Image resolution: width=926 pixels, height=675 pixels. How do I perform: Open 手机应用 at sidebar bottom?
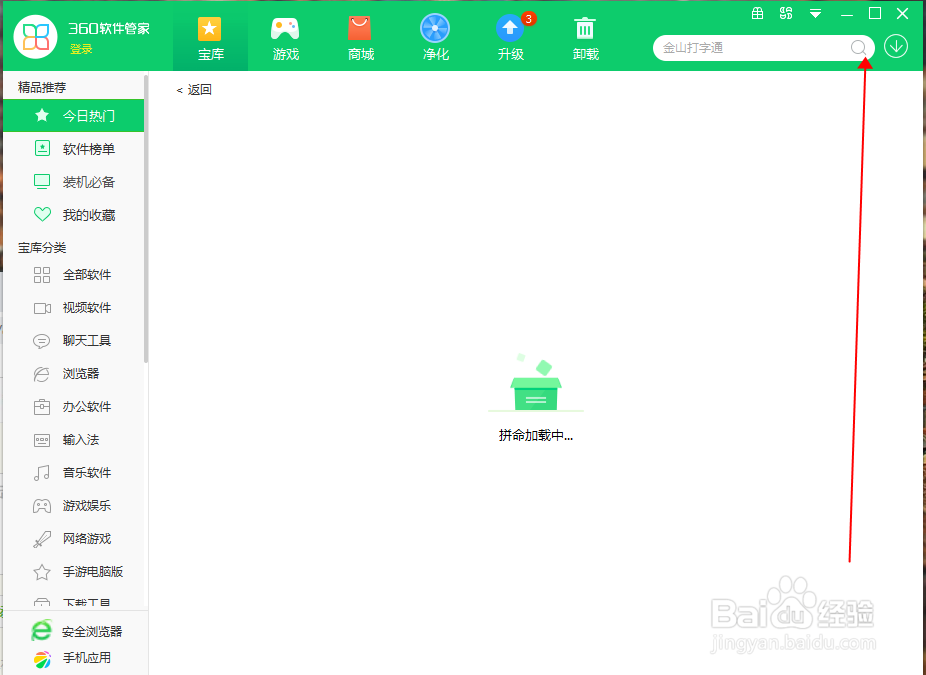[71, 658]
